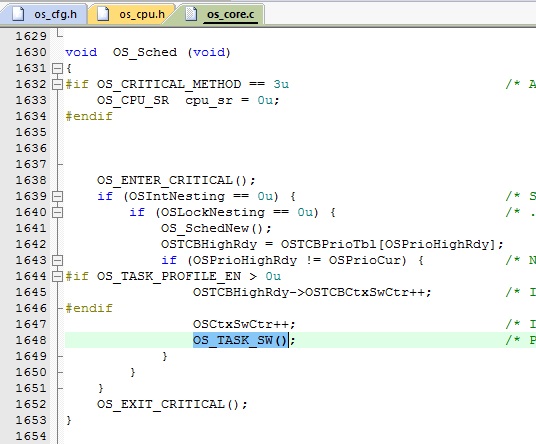Click the OSLockNesting identifier

tap(213, 213)
